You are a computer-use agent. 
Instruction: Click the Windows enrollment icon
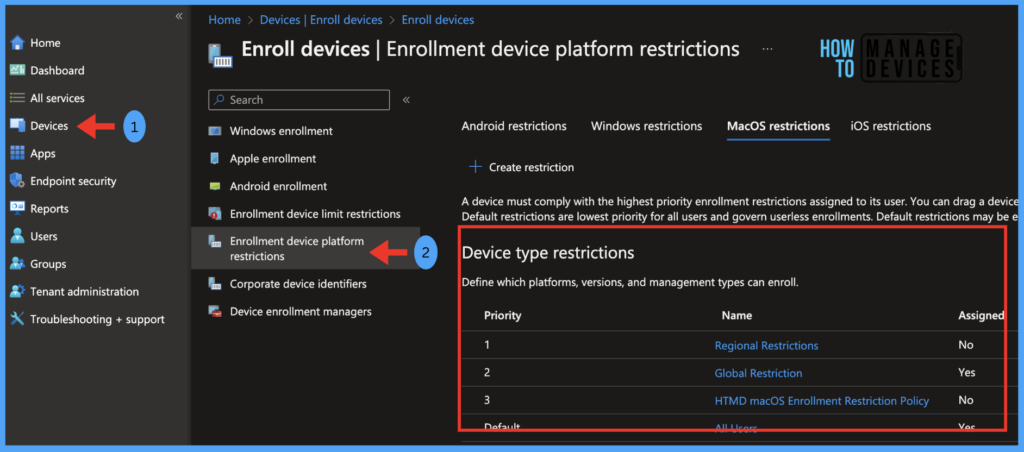tap(215, 131)
